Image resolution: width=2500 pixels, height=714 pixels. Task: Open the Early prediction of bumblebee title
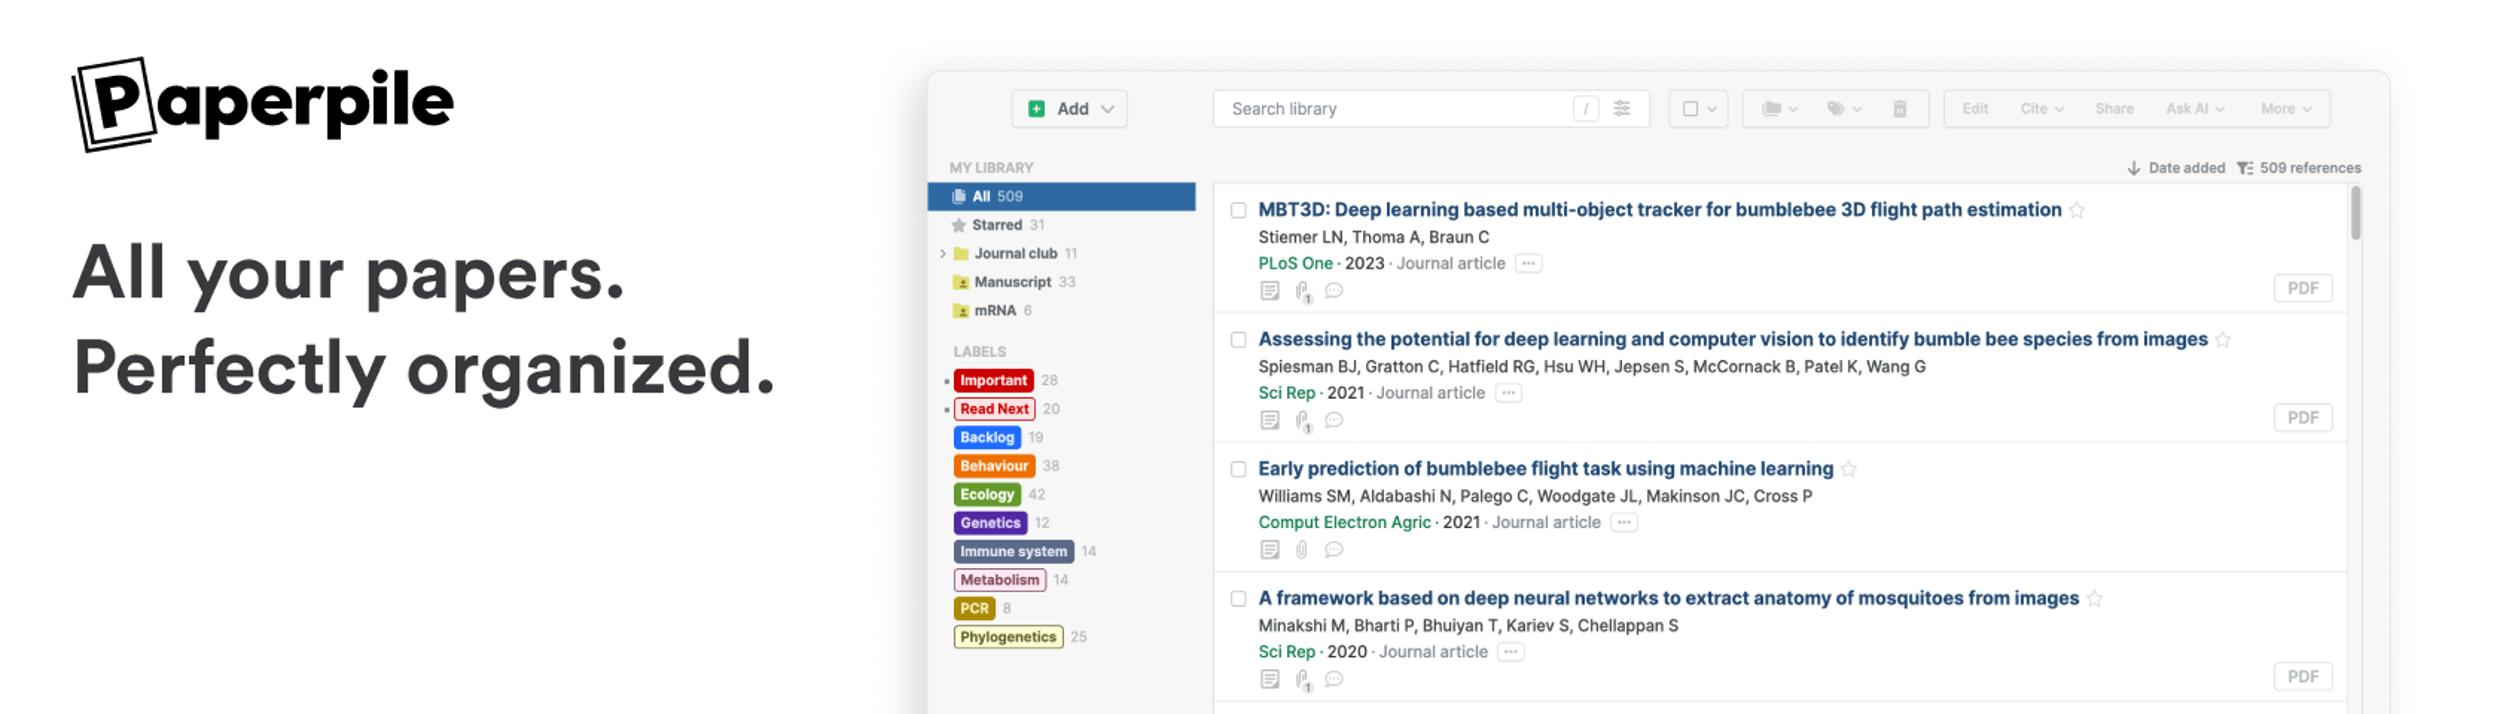point(1545,469)
